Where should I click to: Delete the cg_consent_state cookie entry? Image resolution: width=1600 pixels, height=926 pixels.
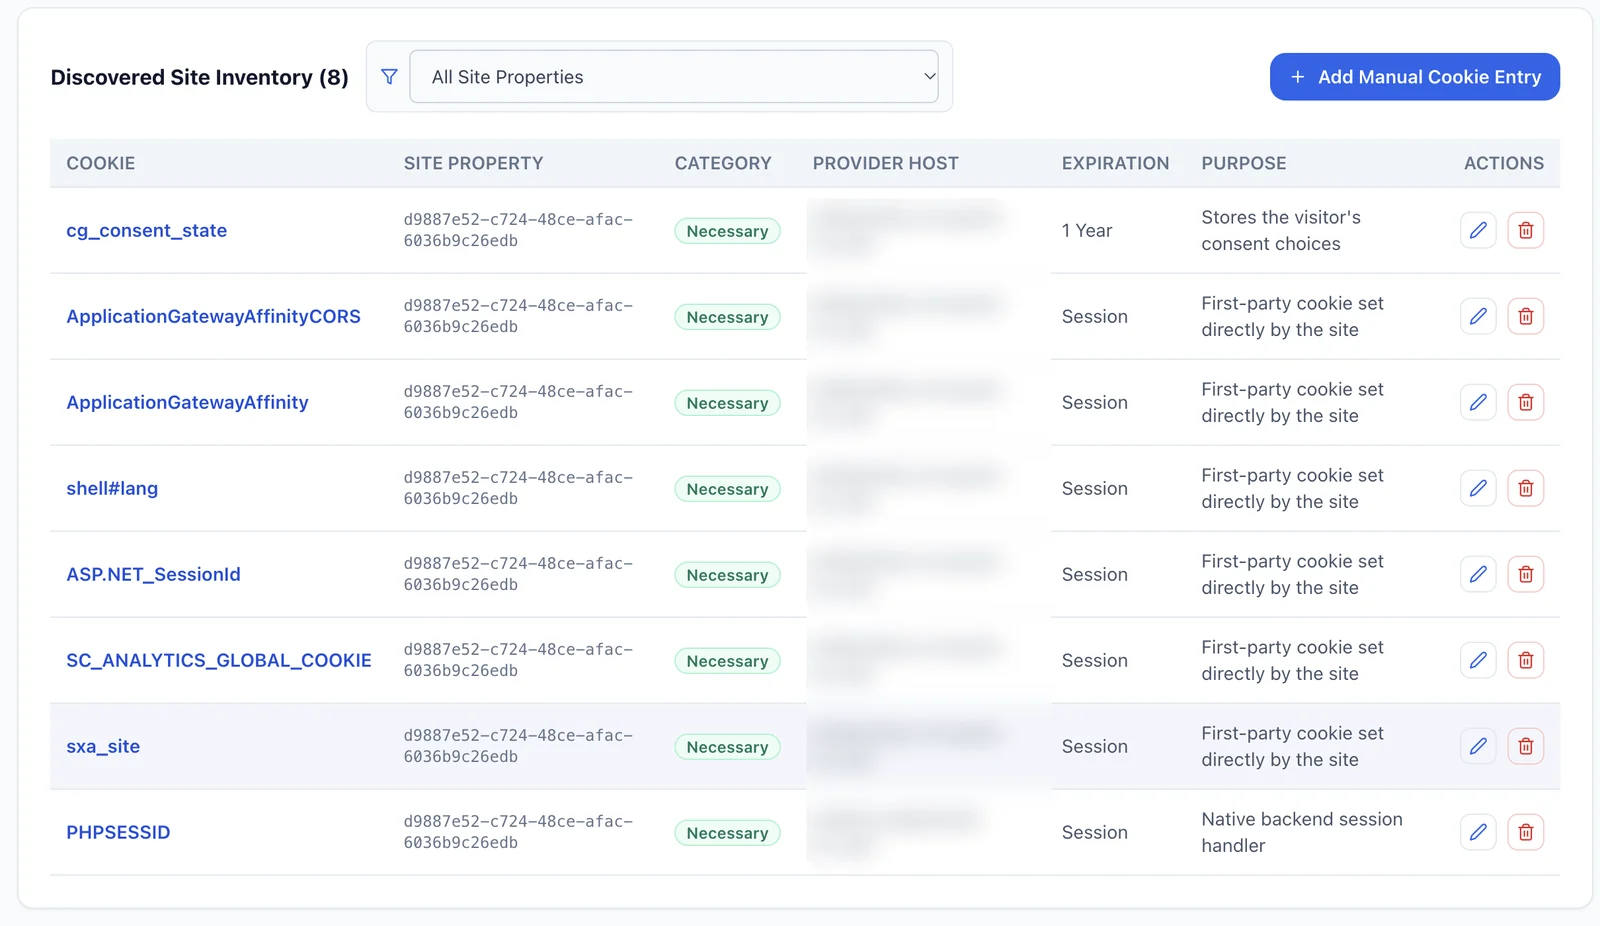1526,230
